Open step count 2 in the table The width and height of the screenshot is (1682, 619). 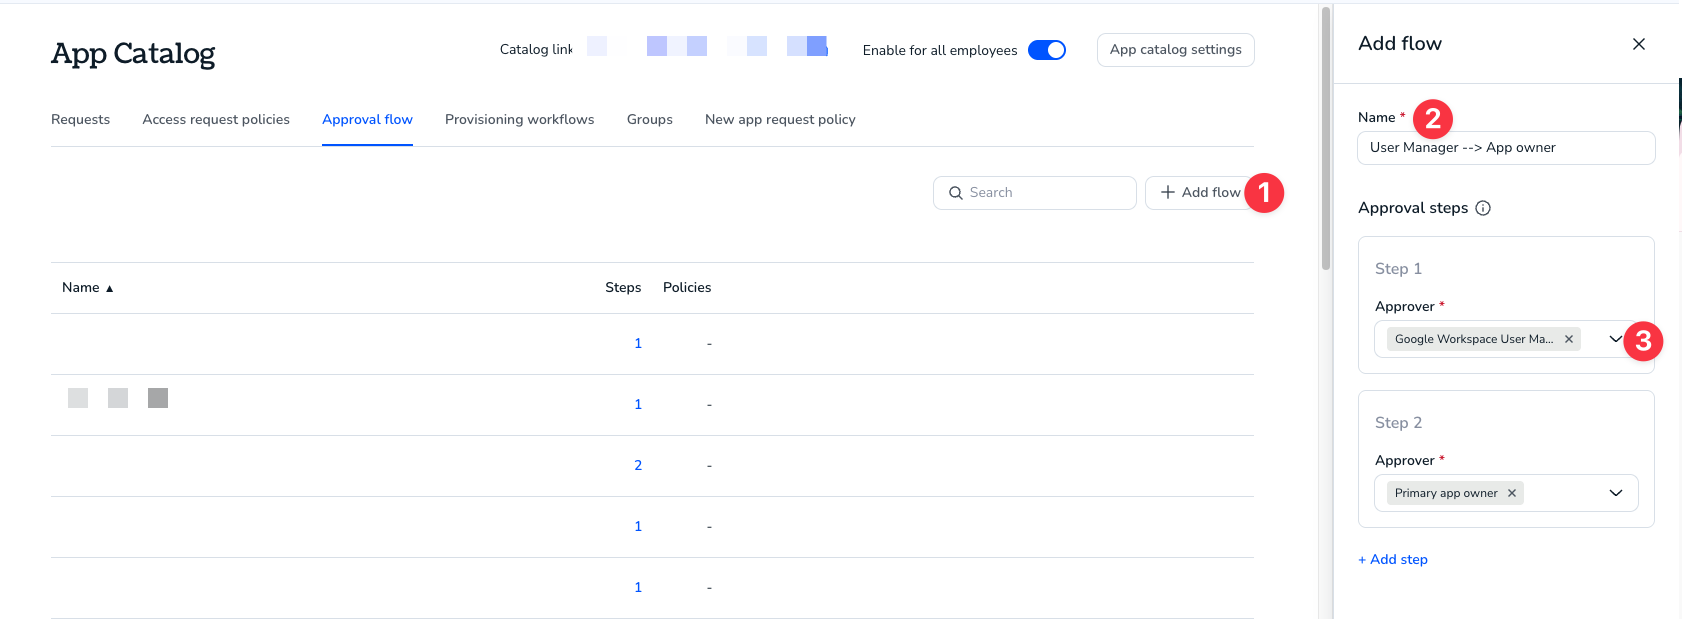[x=638, y=465]
